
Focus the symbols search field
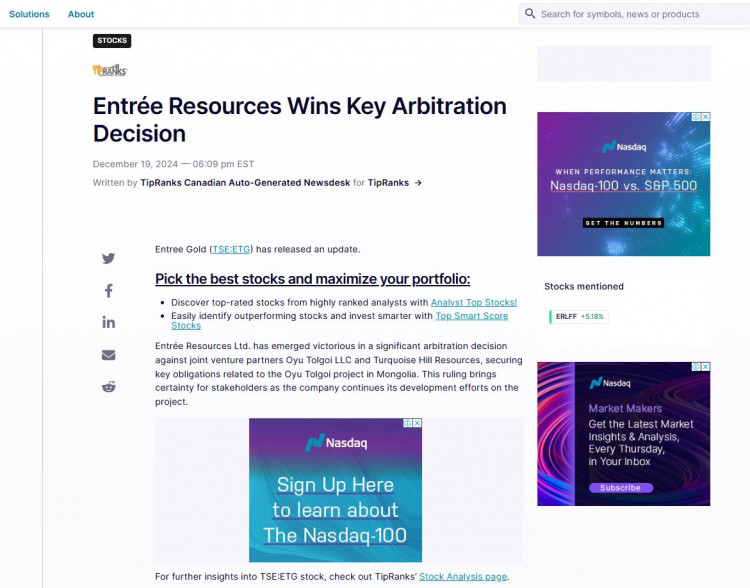click(x=641, y=14)
